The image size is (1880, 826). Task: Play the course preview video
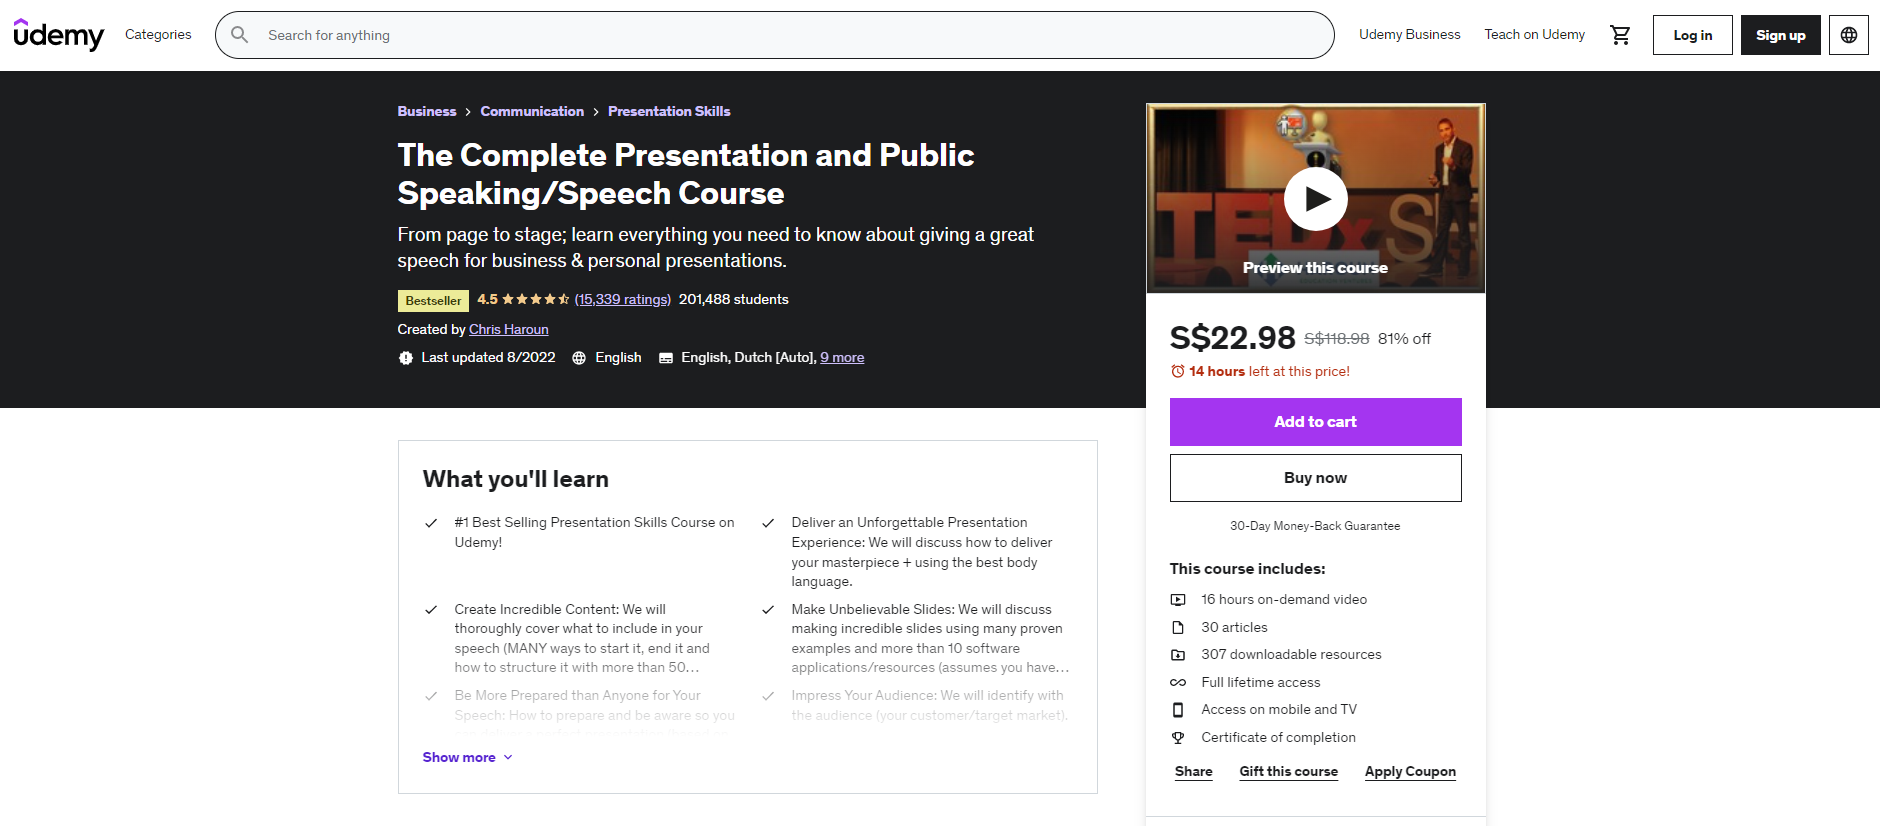pyautogui.click(x=1315, y=199)
